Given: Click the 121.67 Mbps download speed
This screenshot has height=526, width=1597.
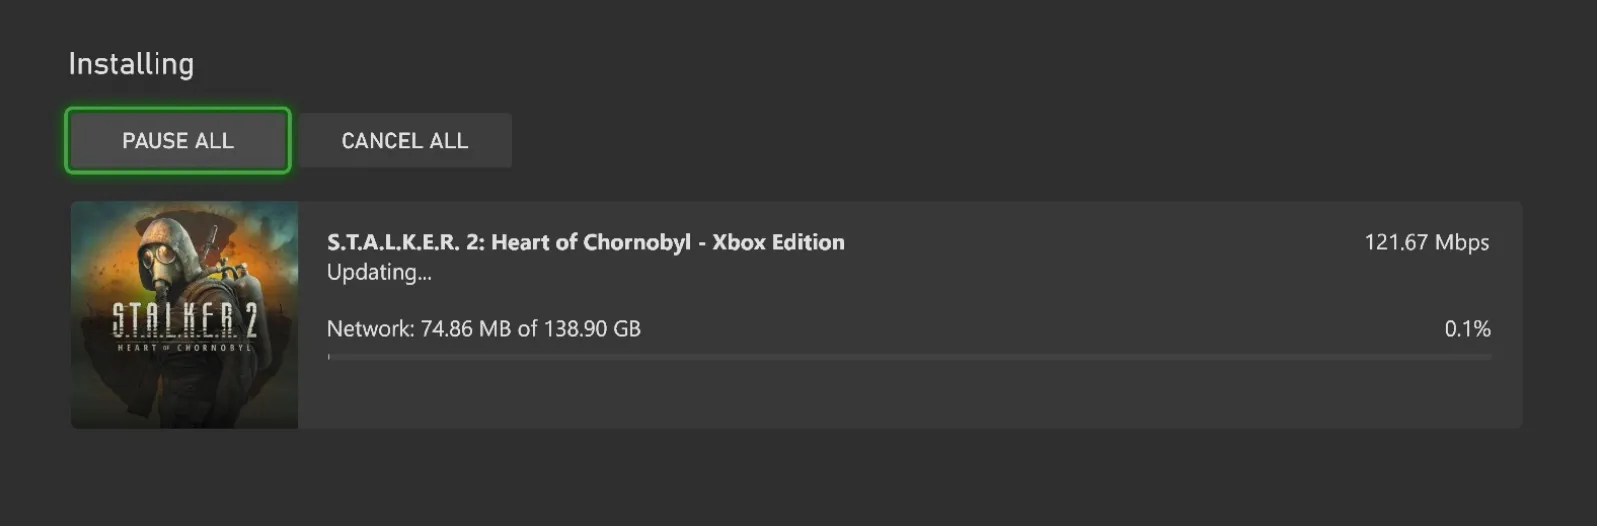Looking at the screenshot, I should 1426,243.
